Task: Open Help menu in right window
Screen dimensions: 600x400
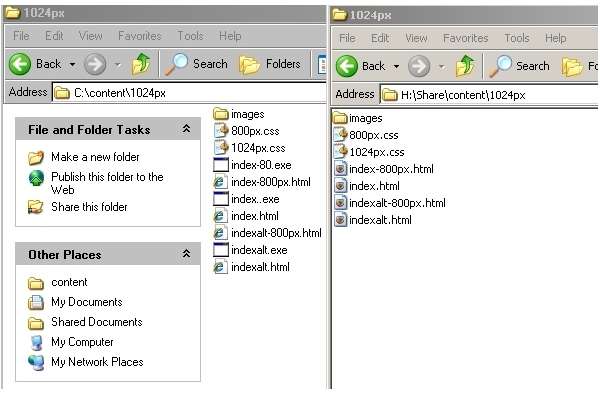Action: click(x=556, y=38)
